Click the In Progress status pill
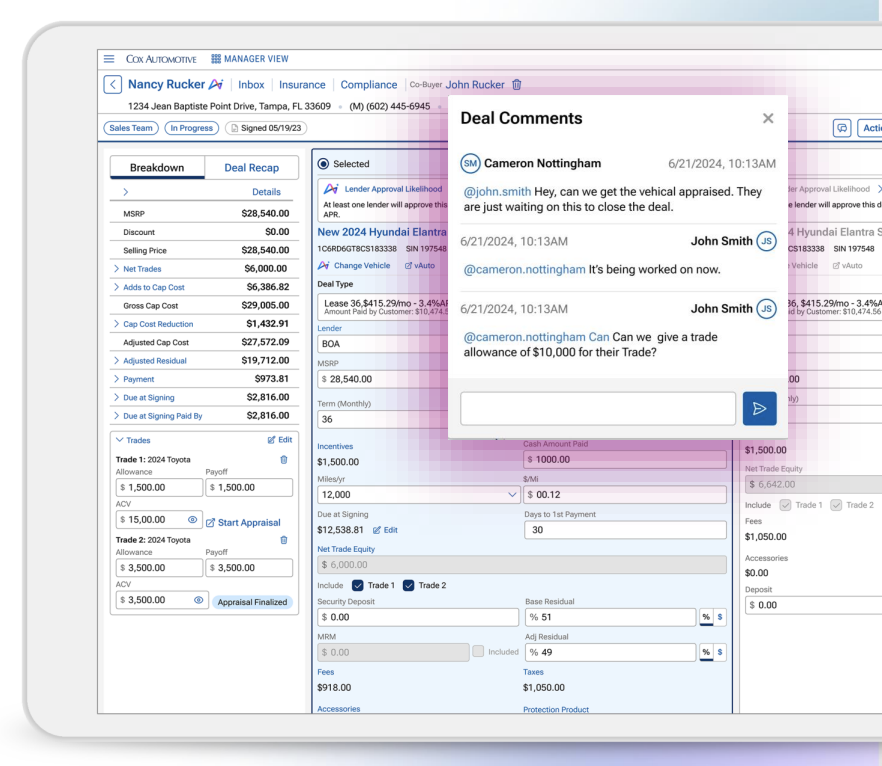882x766 pixels. pos(191,128)
